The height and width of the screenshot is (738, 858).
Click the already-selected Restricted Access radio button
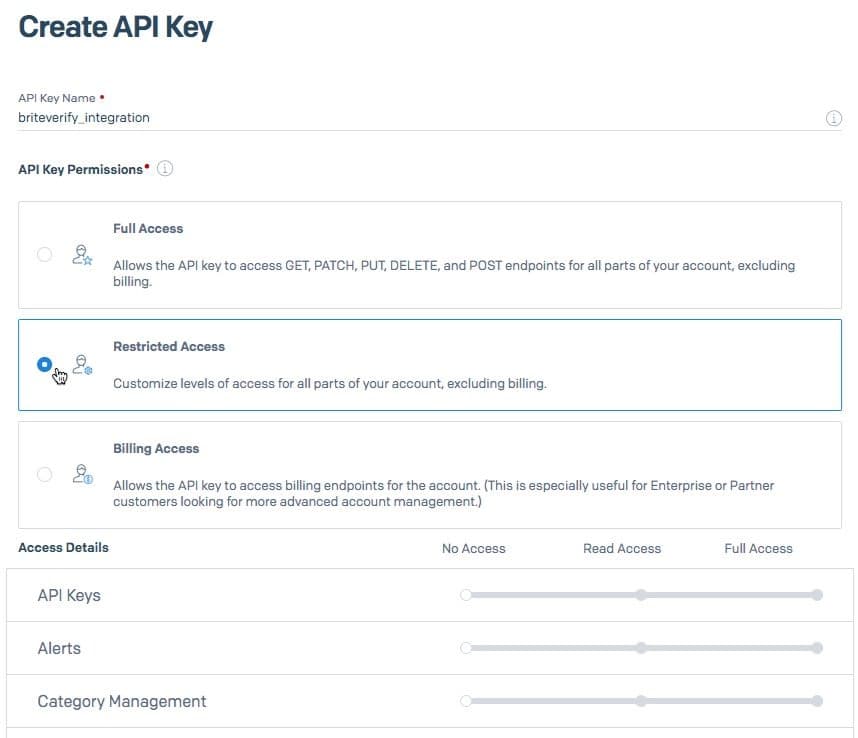[x=44, y=364]
